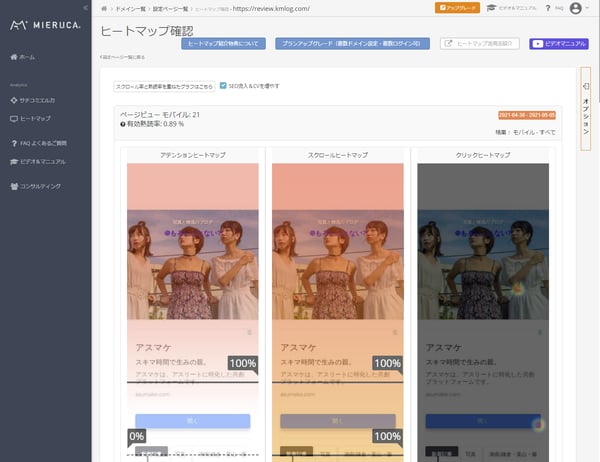Click the スクロールヒートマップ preview image

(338, 312)
